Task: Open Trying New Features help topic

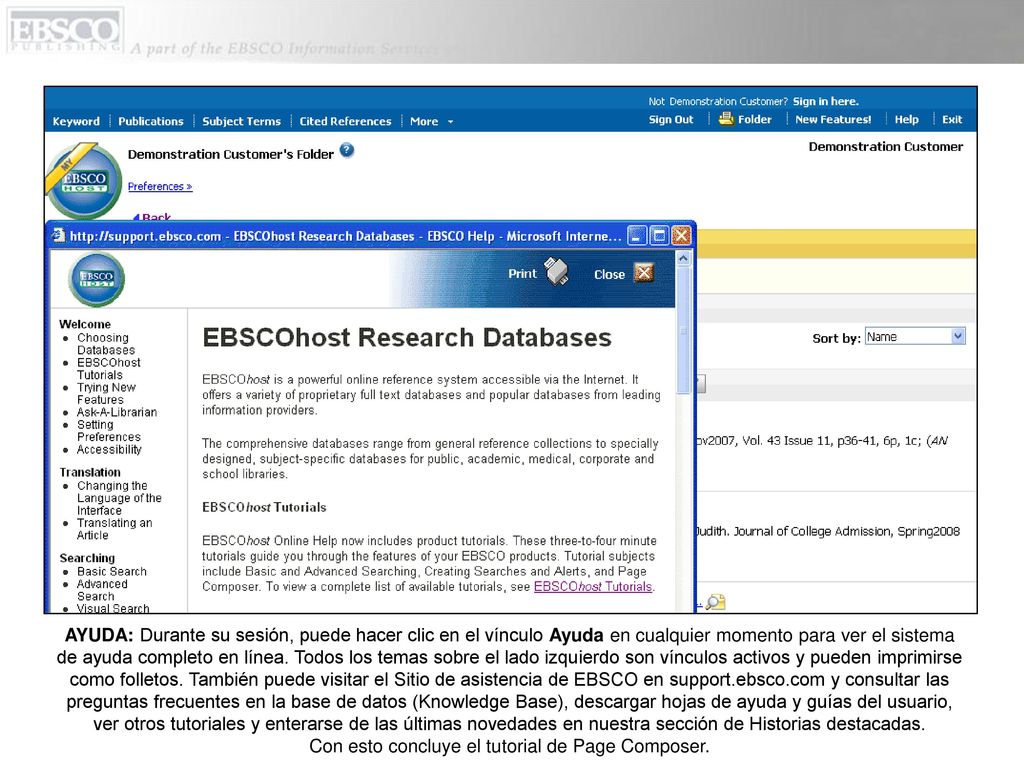Action: 106,393
